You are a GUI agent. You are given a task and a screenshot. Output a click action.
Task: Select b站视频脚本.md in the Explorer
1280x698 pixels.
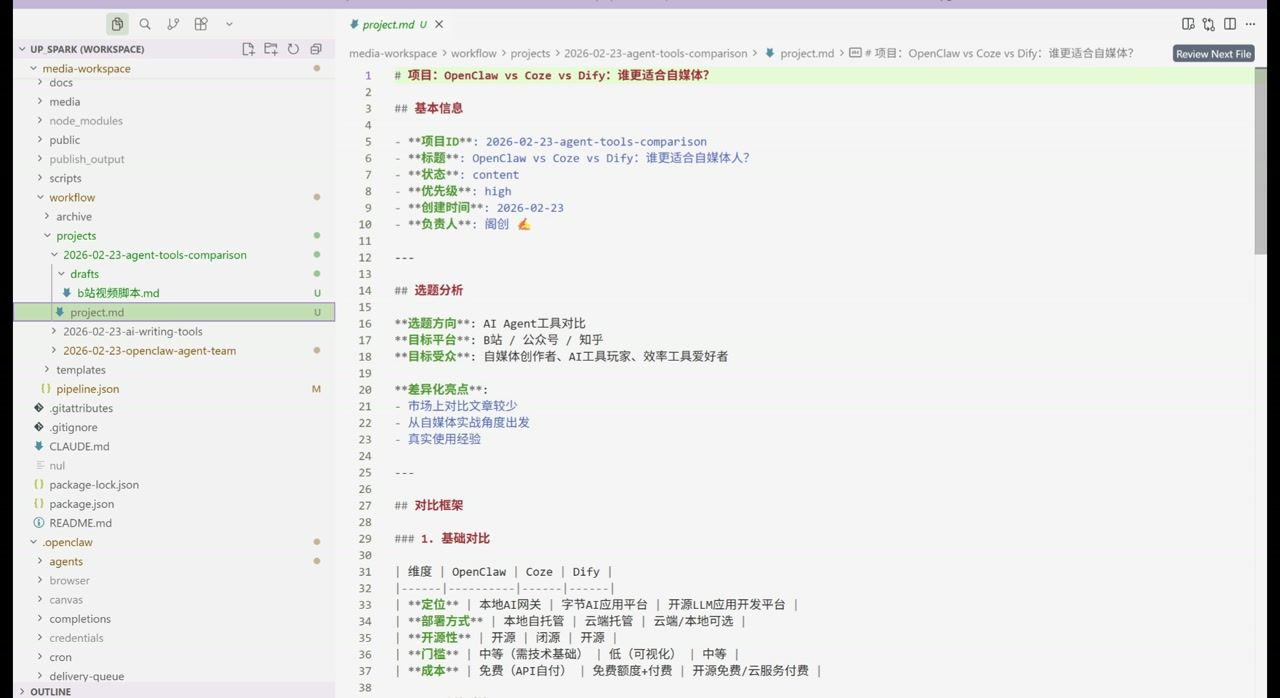click(118, 292)
